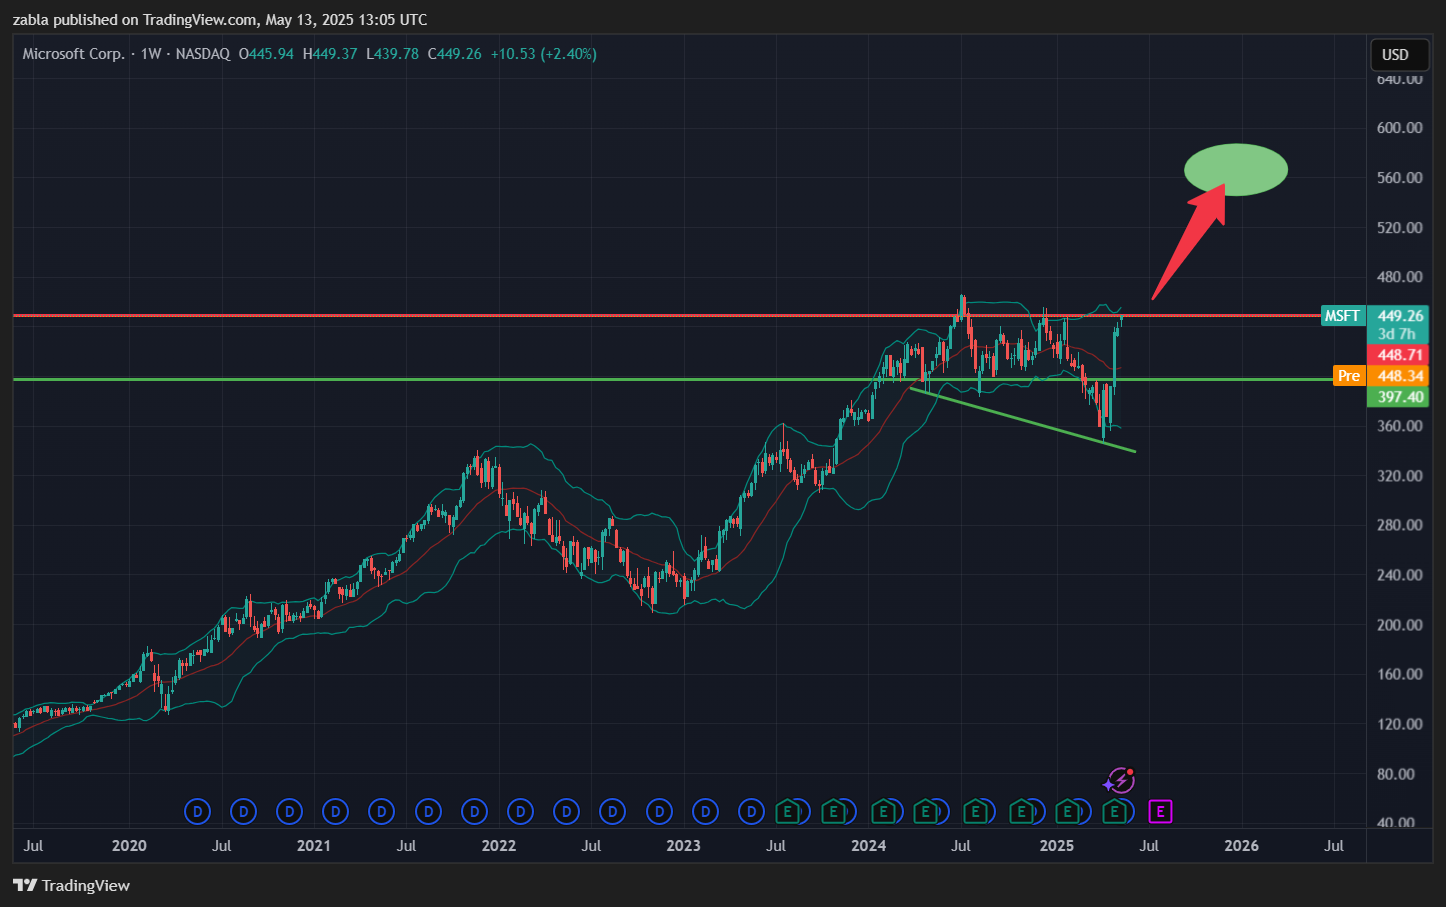Viewport: 1446px width, 907px height.
Task: Click the orange Pre pre-market label
Action: (x=1349, y=376)
